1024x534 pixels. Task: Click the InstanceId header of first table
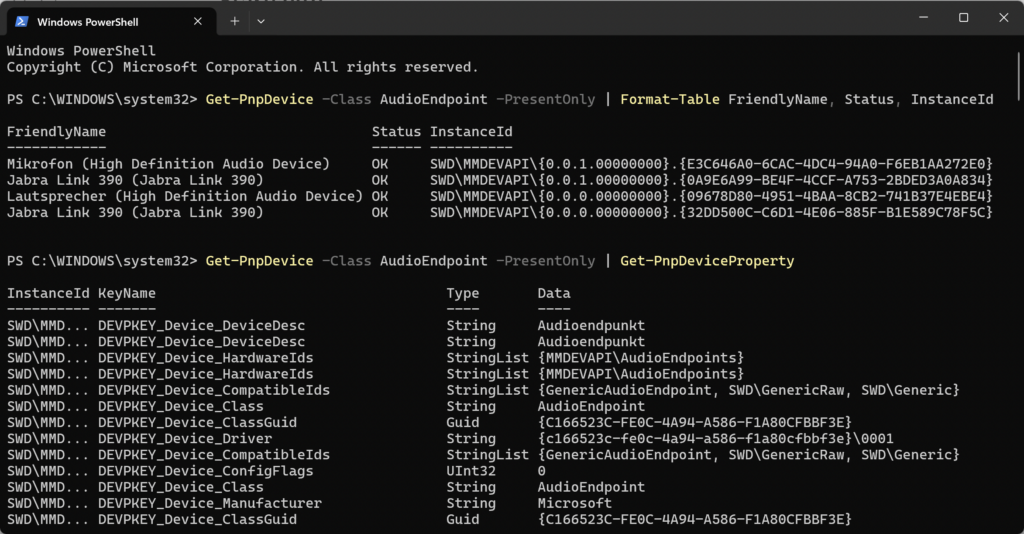[x=471, y=132]
